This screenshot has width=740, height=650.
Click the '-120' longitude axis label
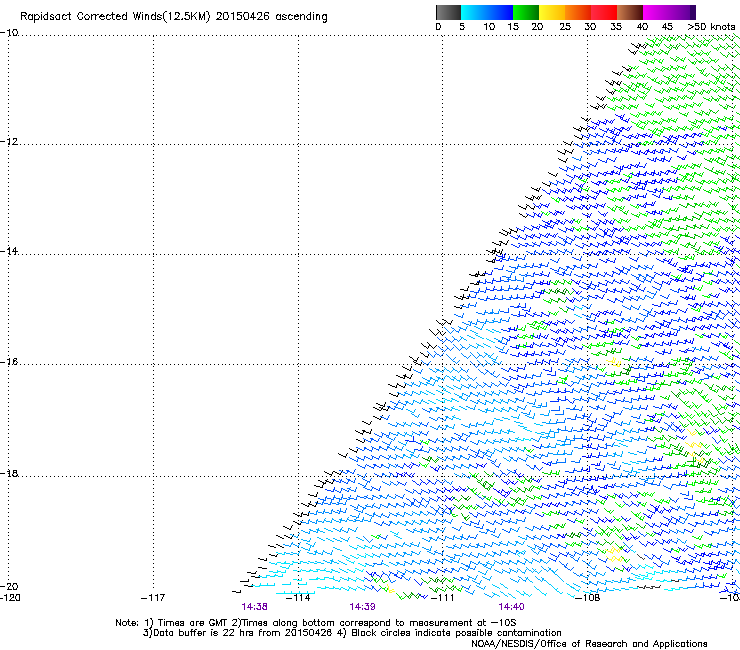coord(10,598)
